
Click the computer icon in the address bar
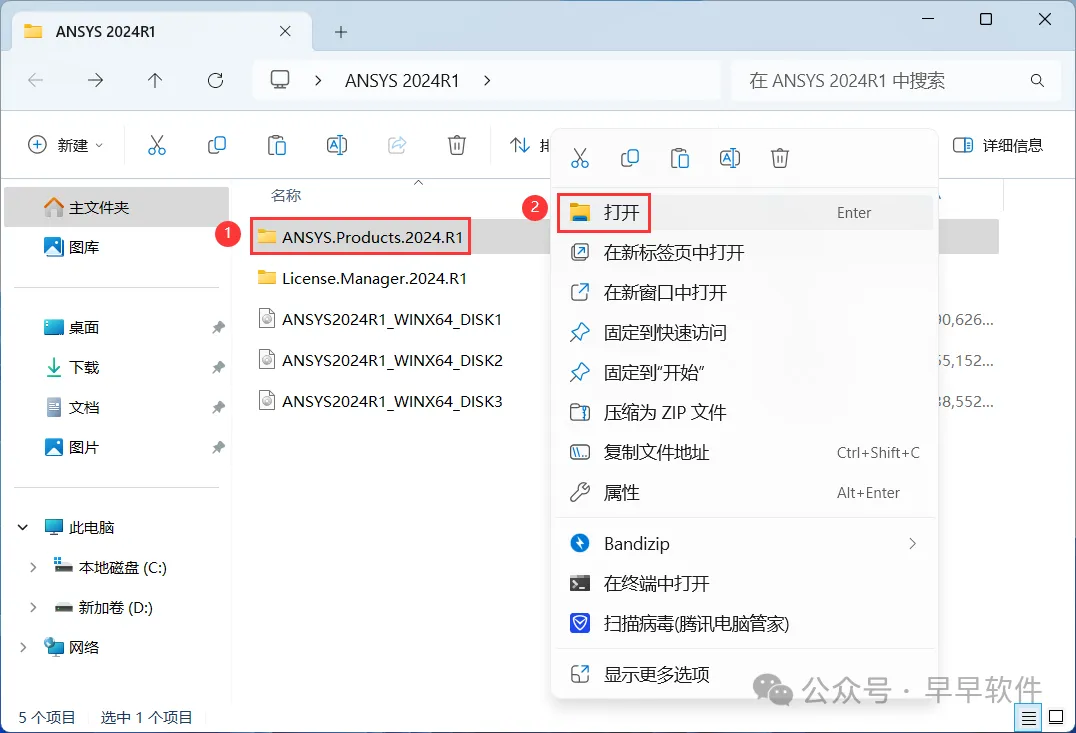pos(280,80)
